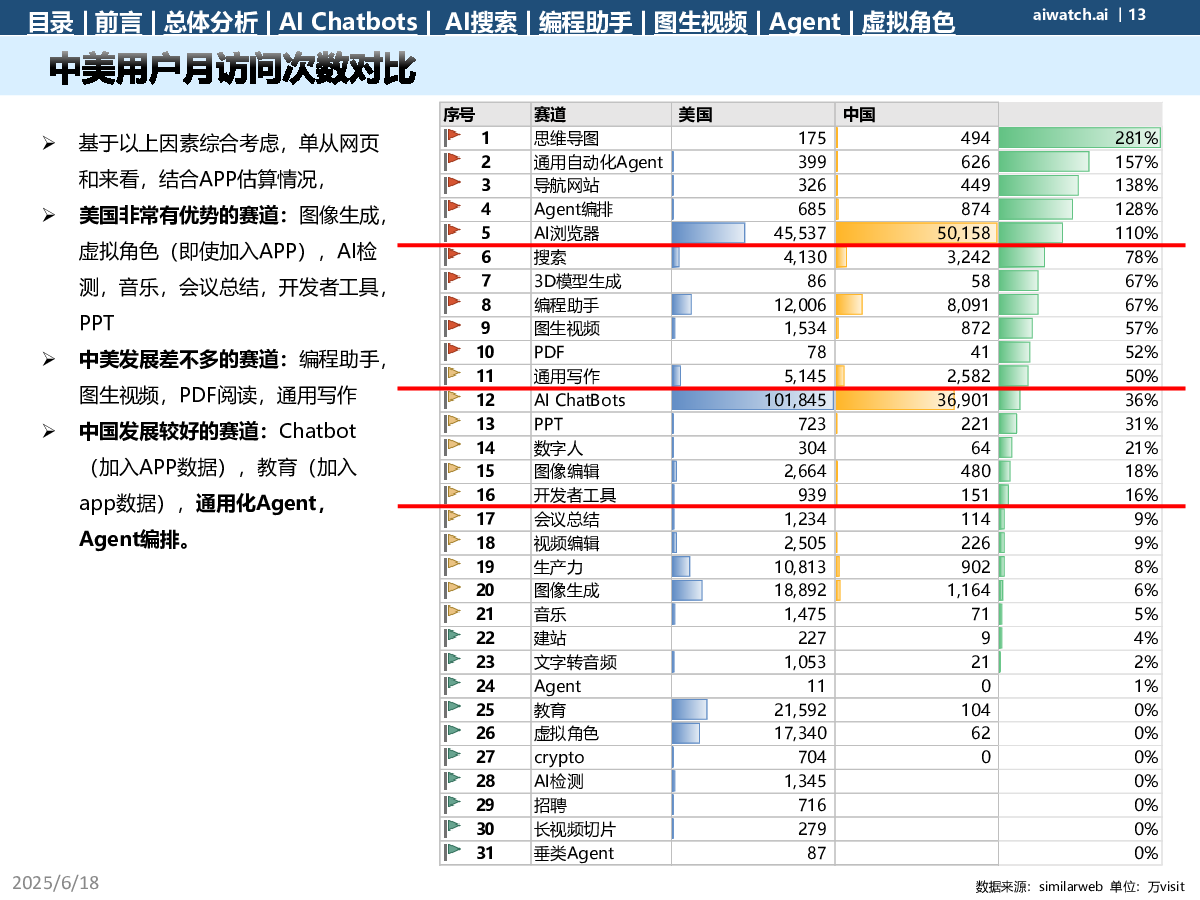Select the 图生视频 table cell
The width and height of the screenshot is (1200, 900).
coord(600,328)
